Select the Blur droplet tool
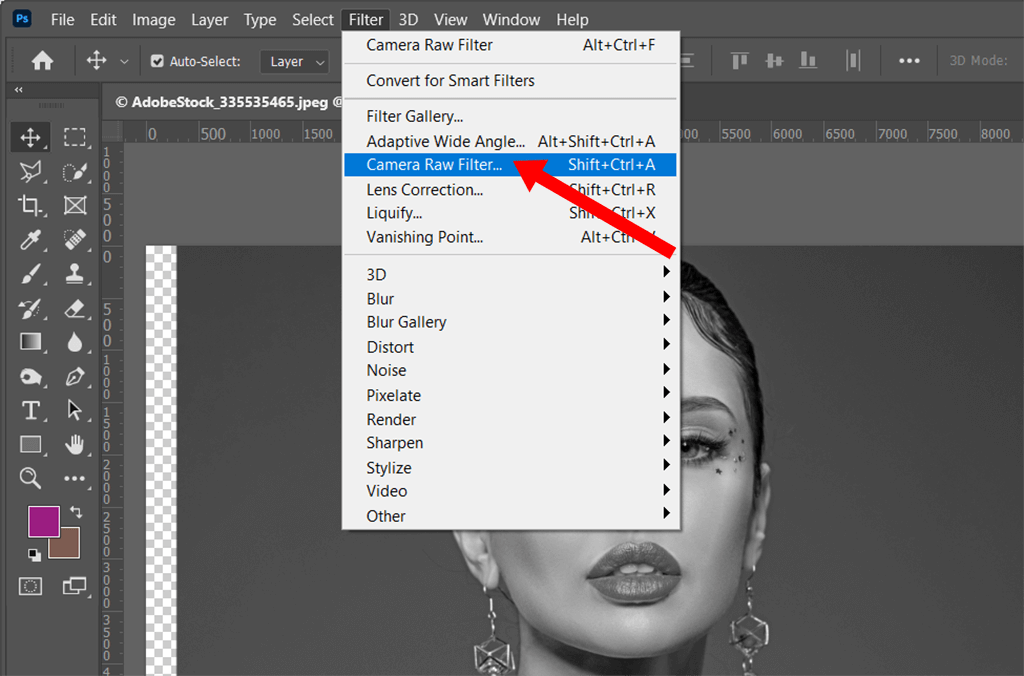1024x676 pixels. 74,342
